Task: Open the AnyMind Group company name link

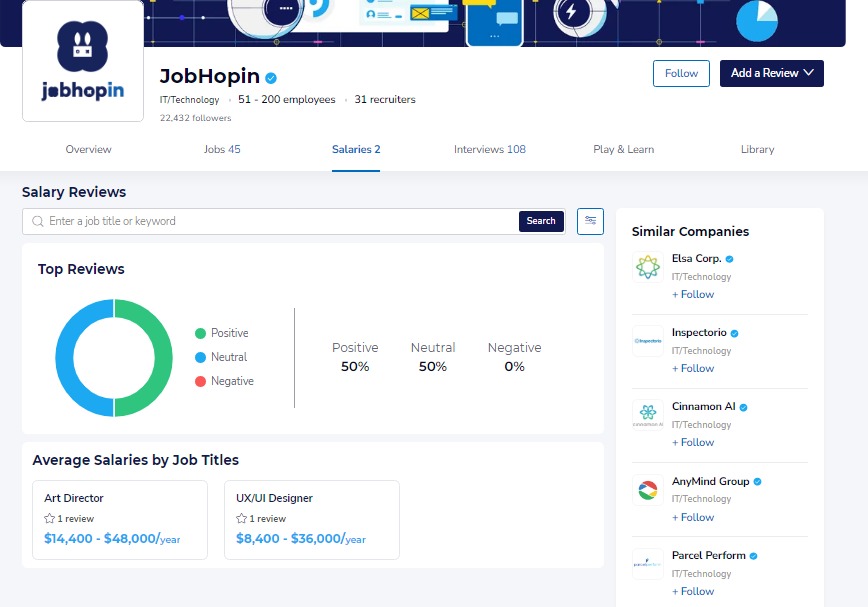Action: (711, 481)
